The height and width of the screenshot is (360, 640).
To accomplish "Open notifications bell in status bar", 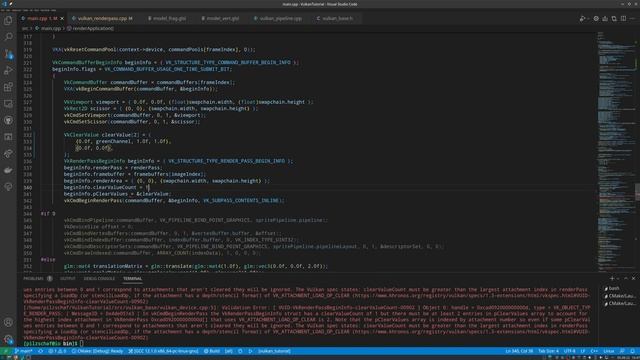I will (x=633, y=351).
